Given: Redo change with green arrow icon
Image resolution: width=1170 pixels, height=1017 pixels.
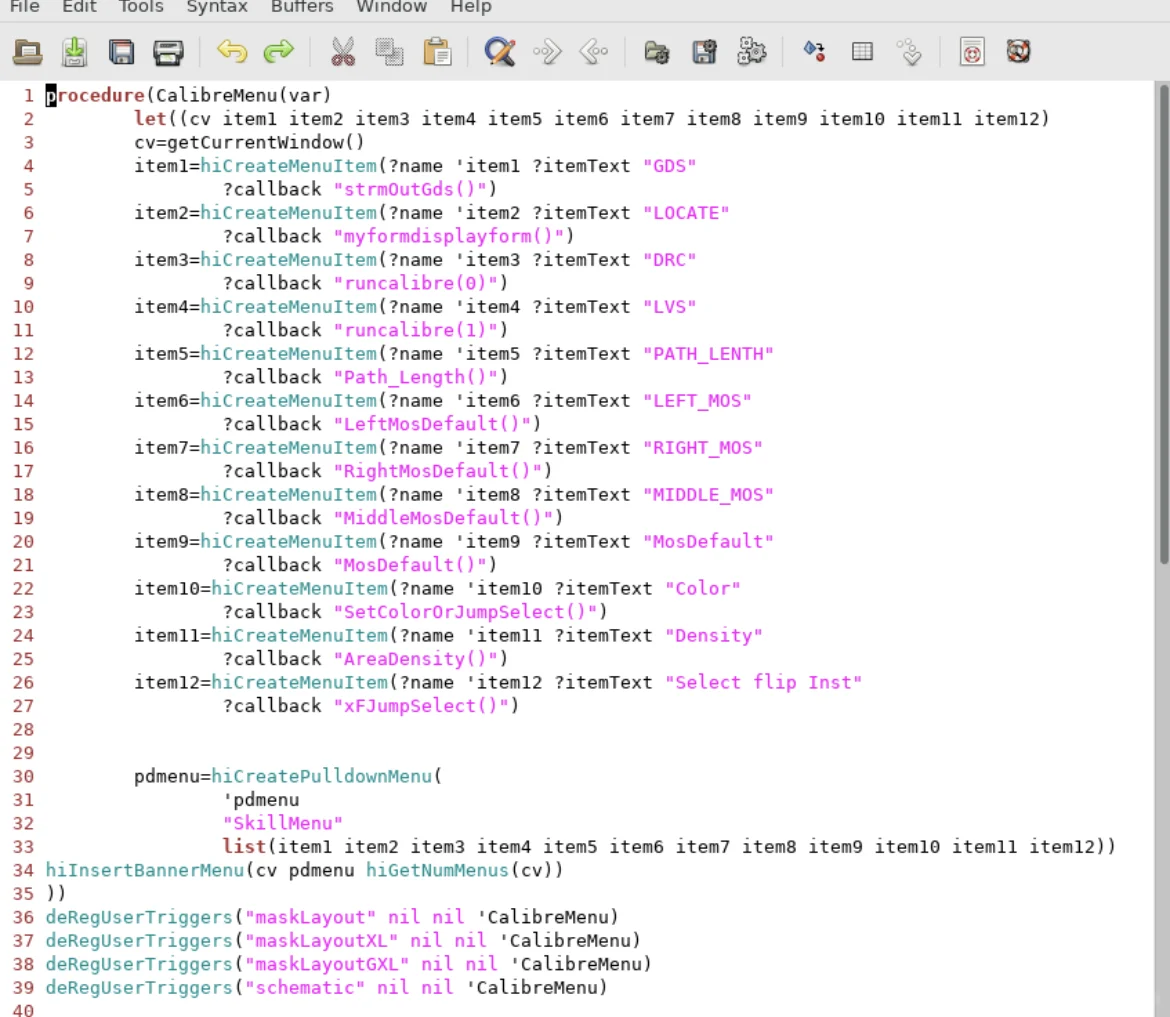Looking at the screenshot, I should [x=278, y=51].
